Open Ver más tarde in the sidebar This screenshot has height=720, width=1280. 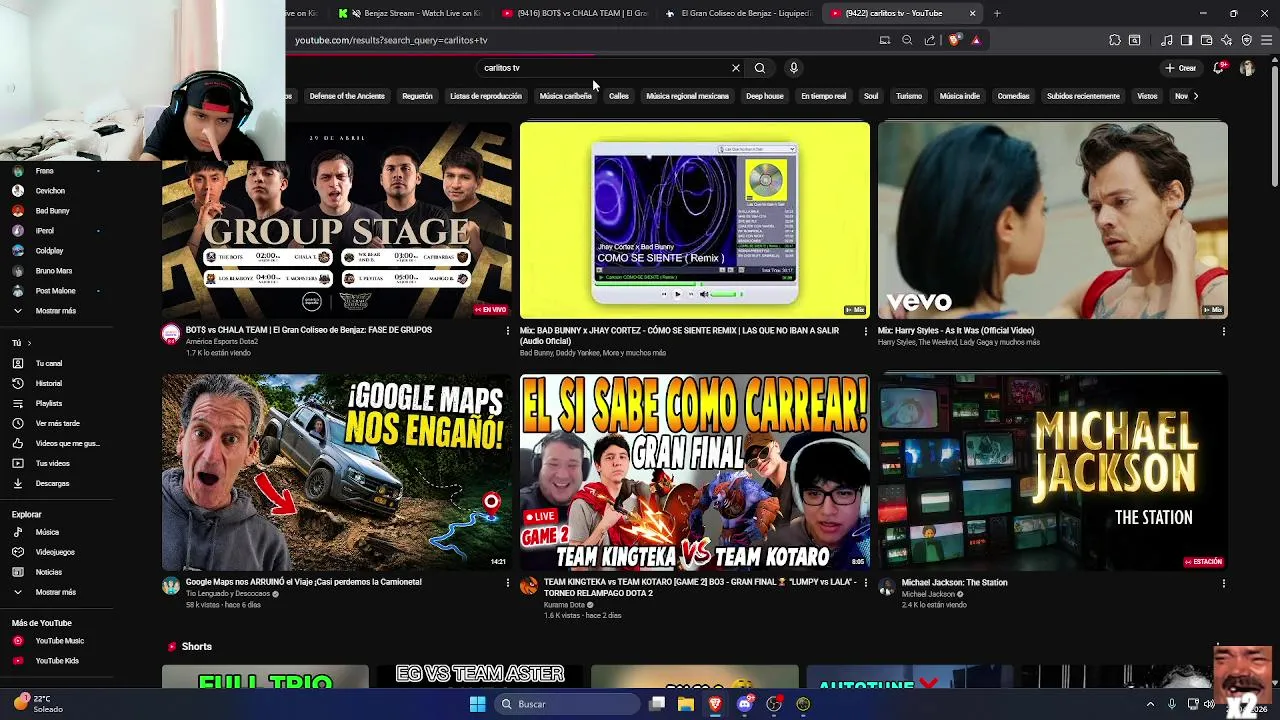click(x=57, y=423)
